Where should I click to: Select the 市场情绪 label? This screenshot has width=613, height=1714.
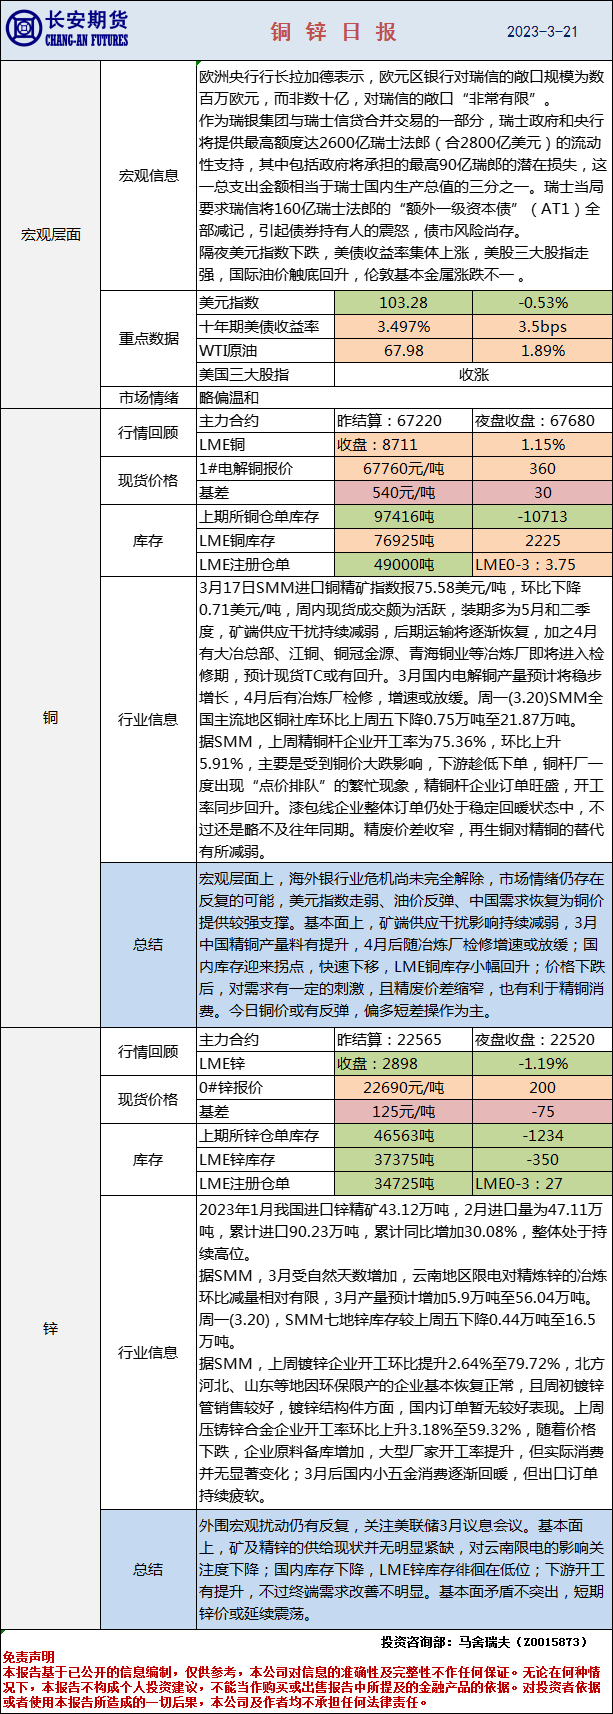pos(148,398)
